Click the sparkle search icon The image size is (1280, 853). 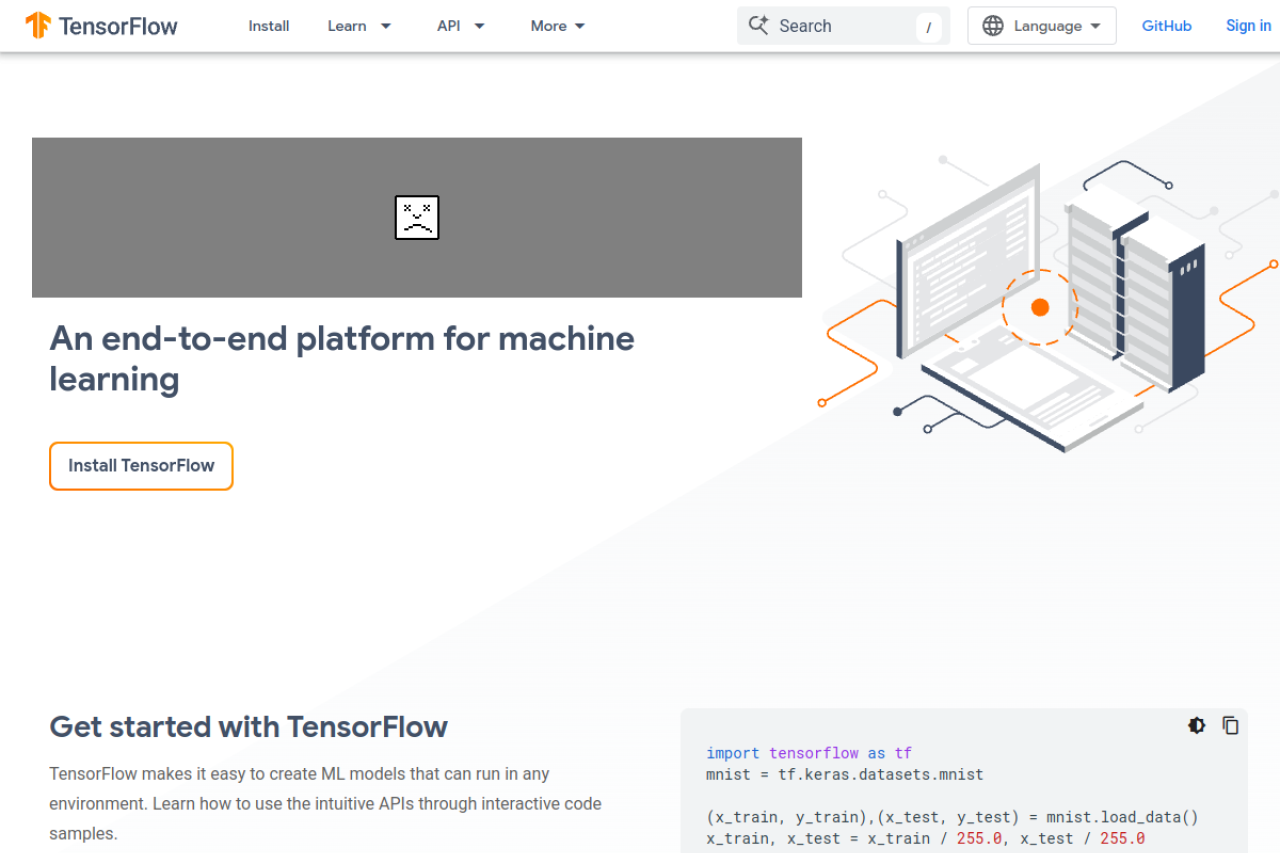pos(759,26)
